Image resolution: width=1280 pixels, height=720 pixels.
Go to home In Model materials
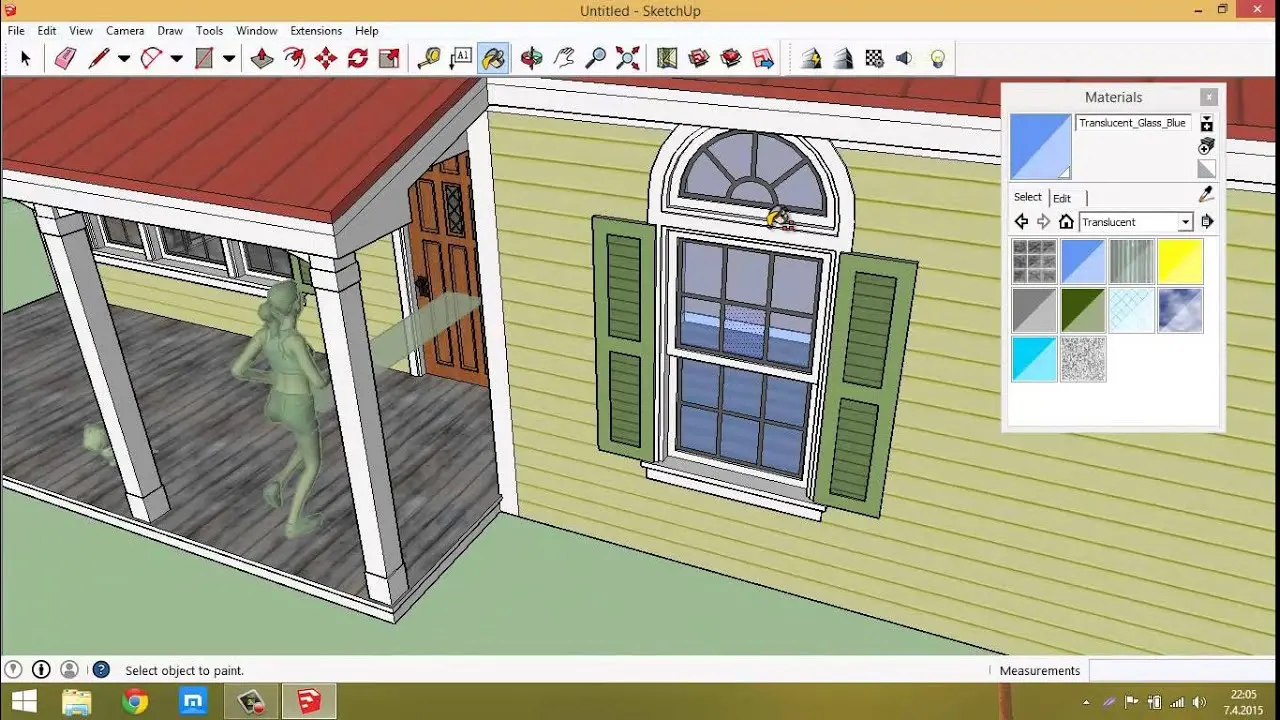tap(1066, 222)
